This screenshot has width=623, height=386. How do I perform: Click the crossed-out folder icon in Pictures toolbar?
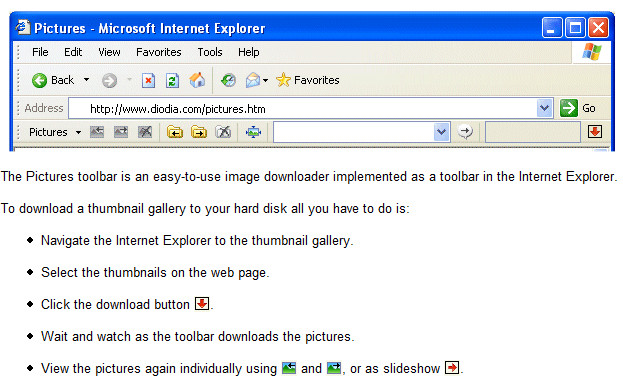point(223,132)
